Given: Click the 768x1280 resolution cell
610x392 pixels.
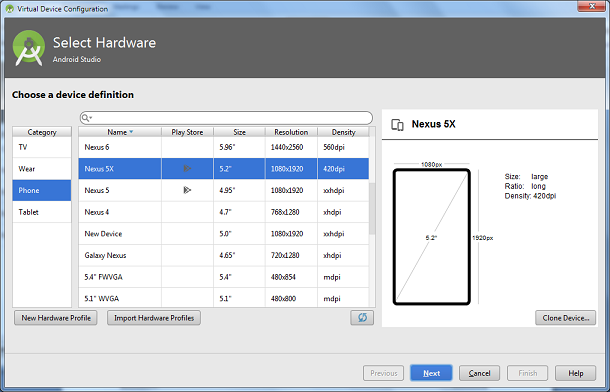Looking at the screenshot, I should pos(291,212).
